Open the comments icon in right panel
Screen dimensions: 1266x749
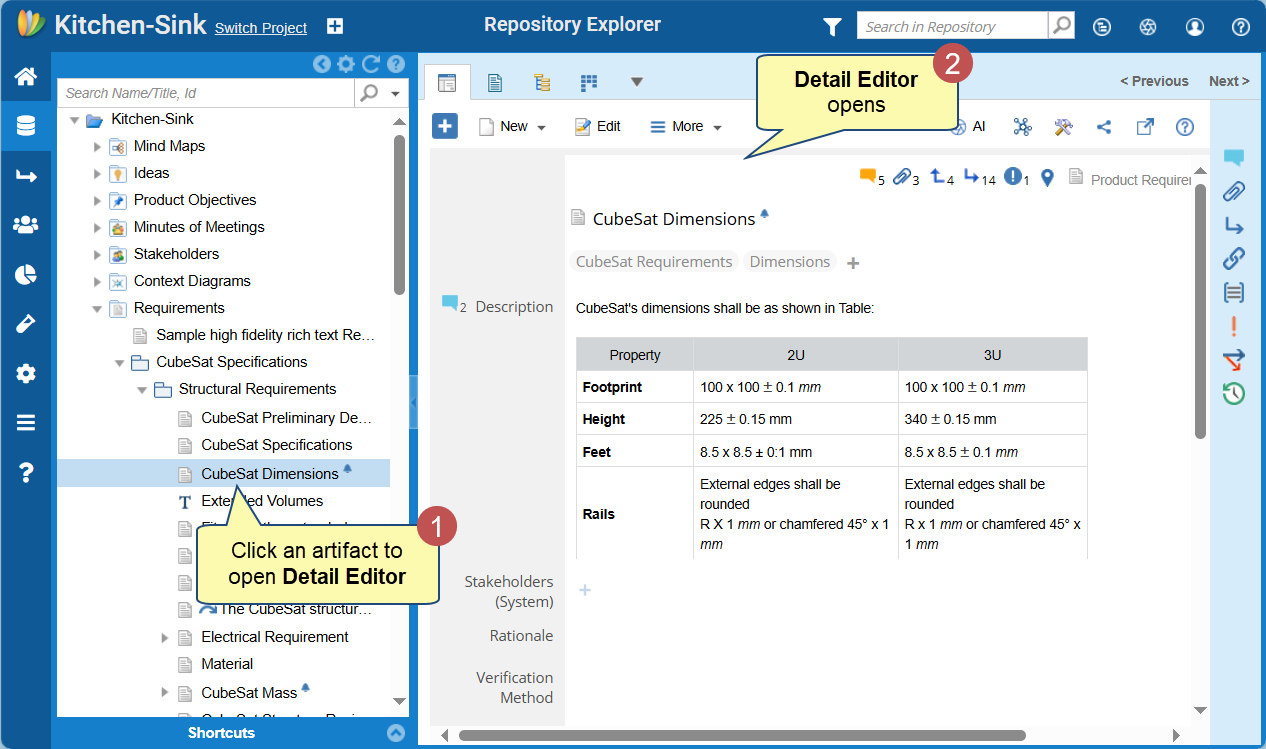coord(1233,158)
